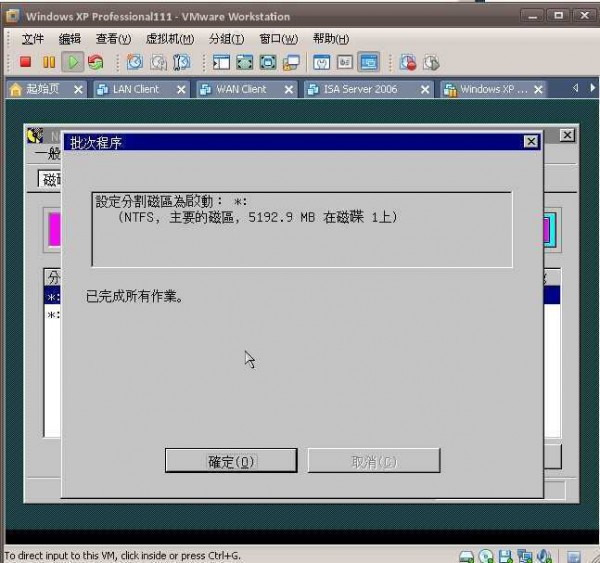Click the Summary view toolbar icon
Screen dimensions: 600x563
point(321,62)
